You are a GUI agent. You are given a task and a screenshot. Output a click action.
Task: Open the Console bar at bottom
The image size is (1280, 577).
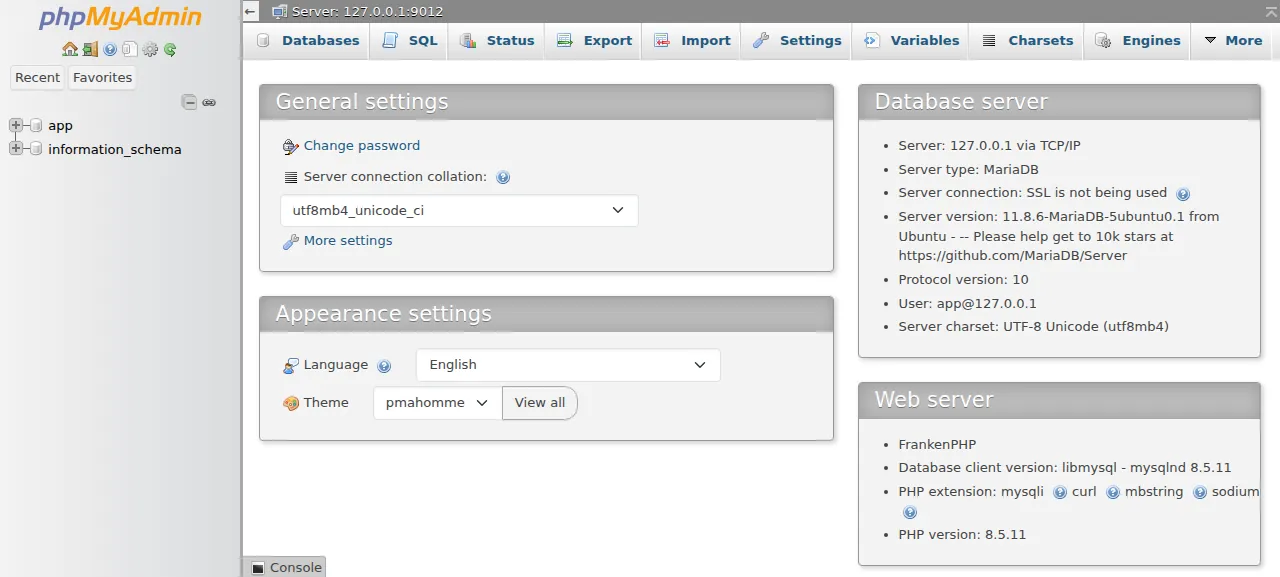[286, 567]
